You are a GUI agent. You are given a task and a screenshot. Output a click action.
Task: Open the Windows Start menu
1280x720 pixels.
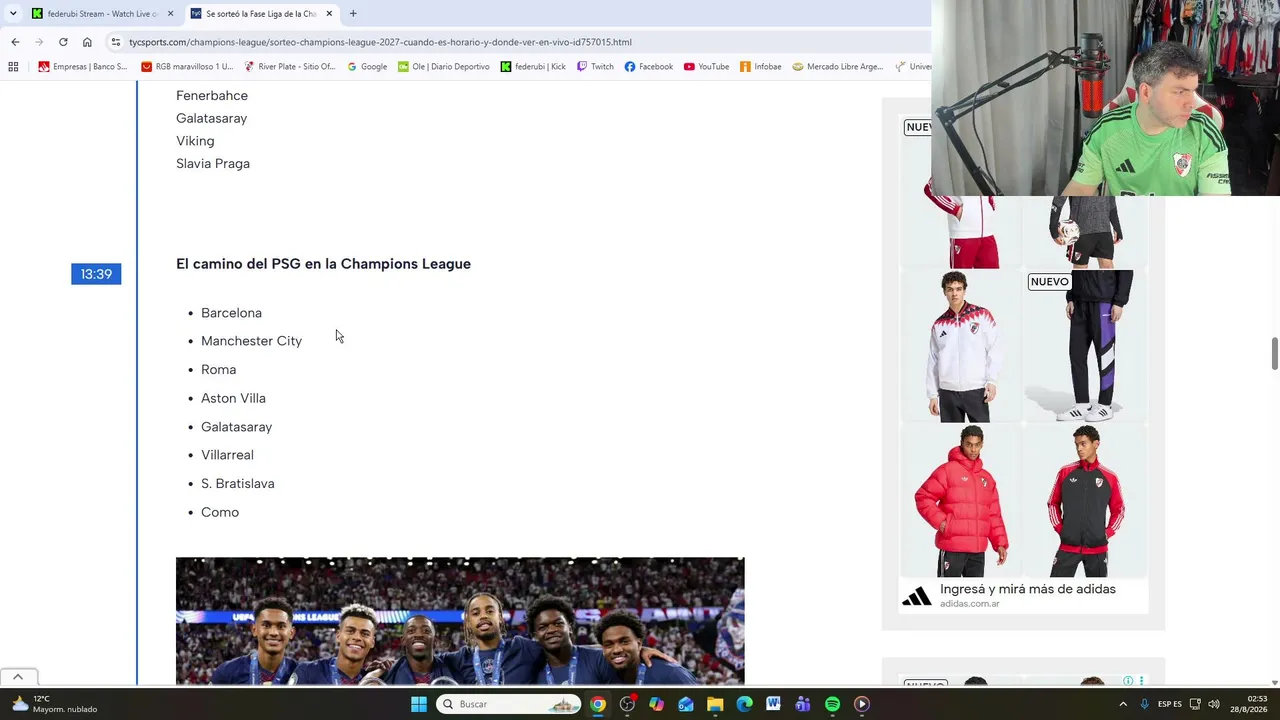(419, 704)
